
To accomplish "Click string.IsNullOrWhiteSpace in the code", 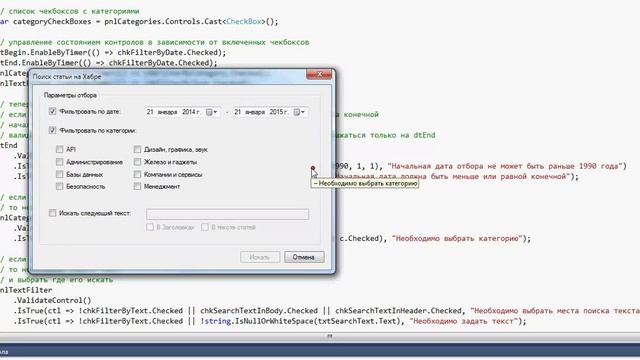I will (x=257, y=321).
